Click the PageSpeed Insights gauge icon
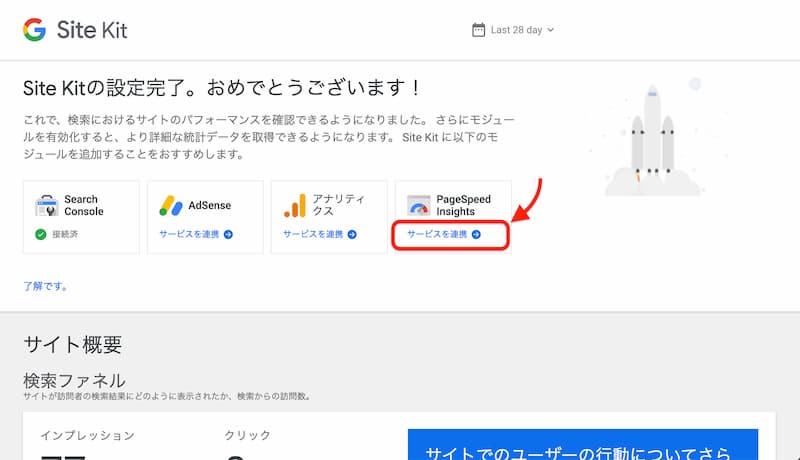 419,206
